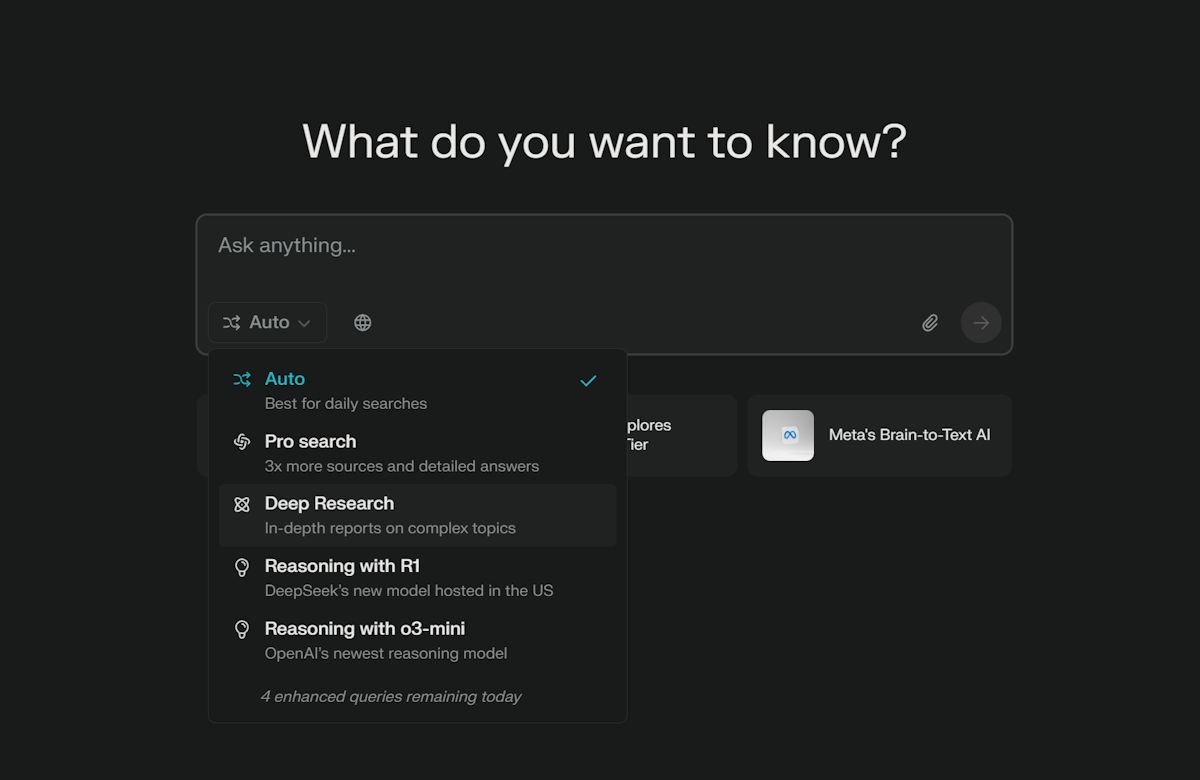The image size is (1200, 780).
Task: Click the lightbulb icon beside Reasoning with o3-mini
Action: click(x=242, y=629)
